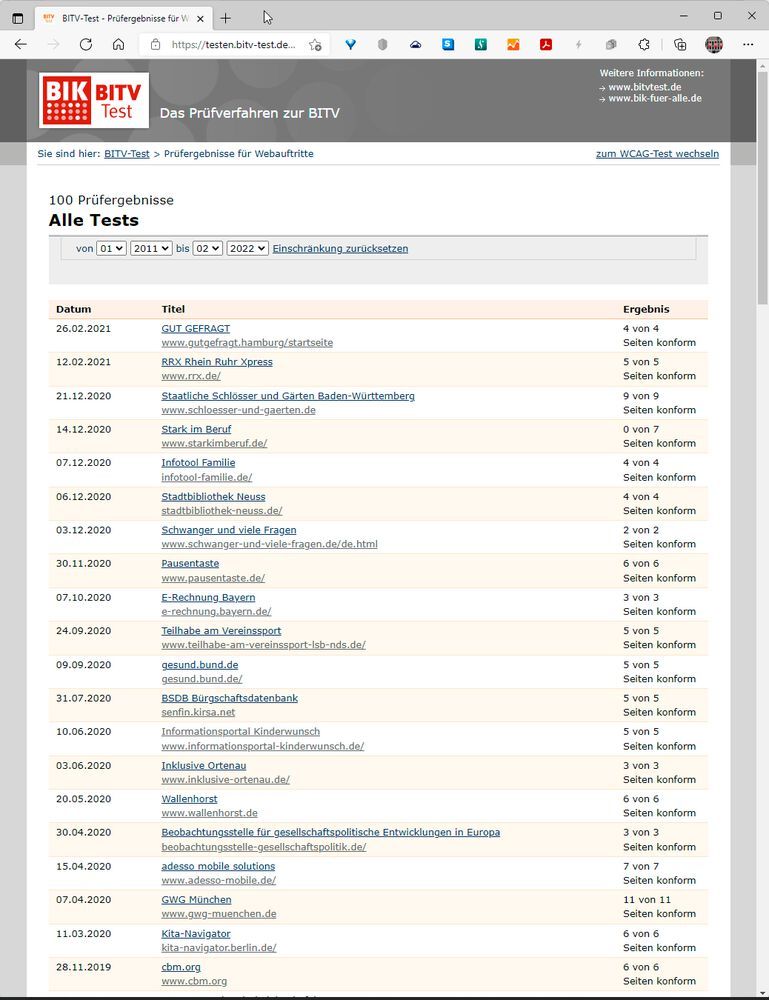769x1000 pixels.
Task: Open adesso mobile solutions result
Action: [x=218, y=866]
